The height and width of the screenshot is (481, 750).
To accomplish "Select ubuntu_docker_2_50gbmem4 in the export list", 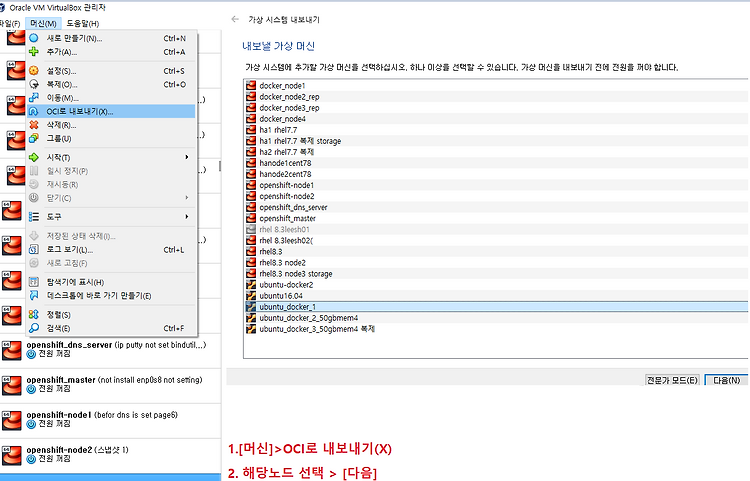I will pos(496,318).
